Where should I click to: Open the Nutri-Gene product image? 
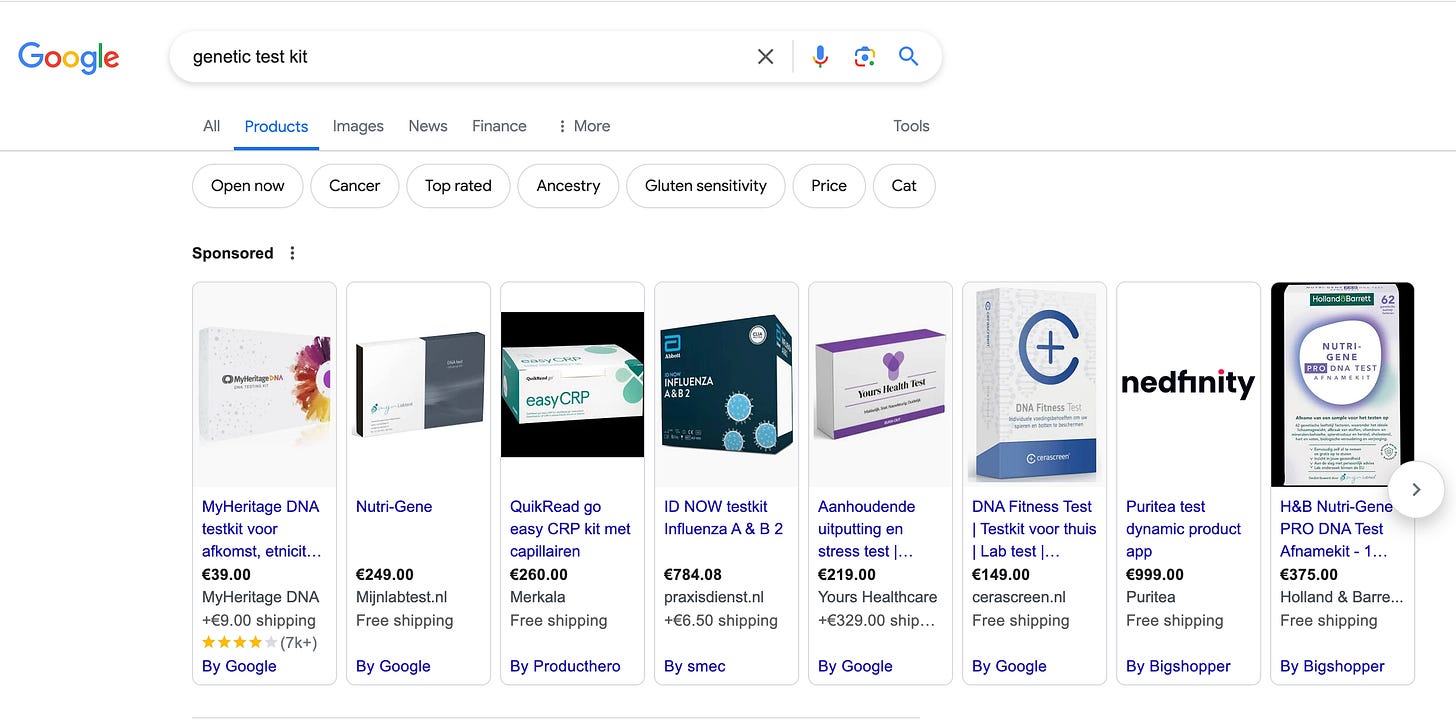(x=418, y=384)
